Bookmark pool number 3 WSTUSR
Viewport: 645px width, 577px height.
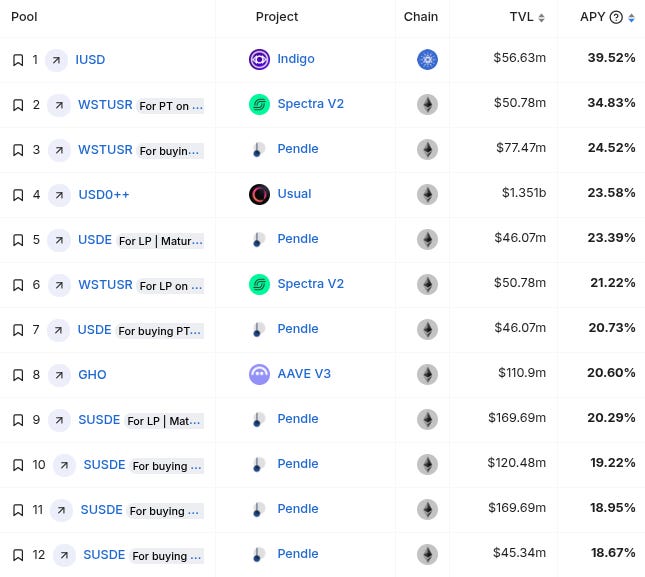18,150
